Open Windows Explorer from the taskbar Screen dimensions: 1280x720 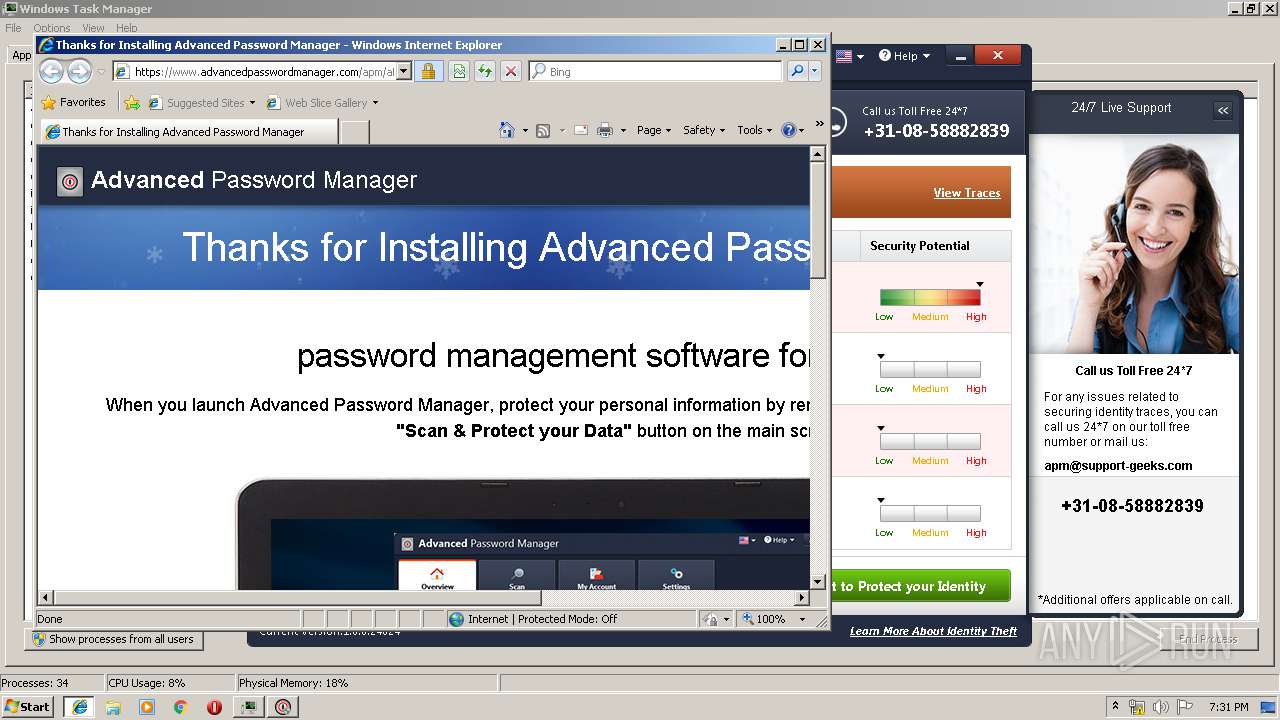point(113,707)
